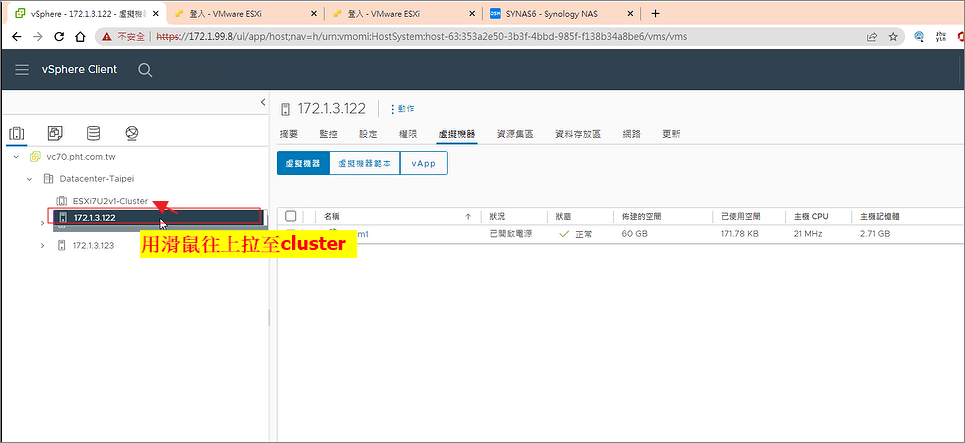Click host icon beside 172.1.3.122 title
This screenshot has width=965, height=443.
[285, 110]
